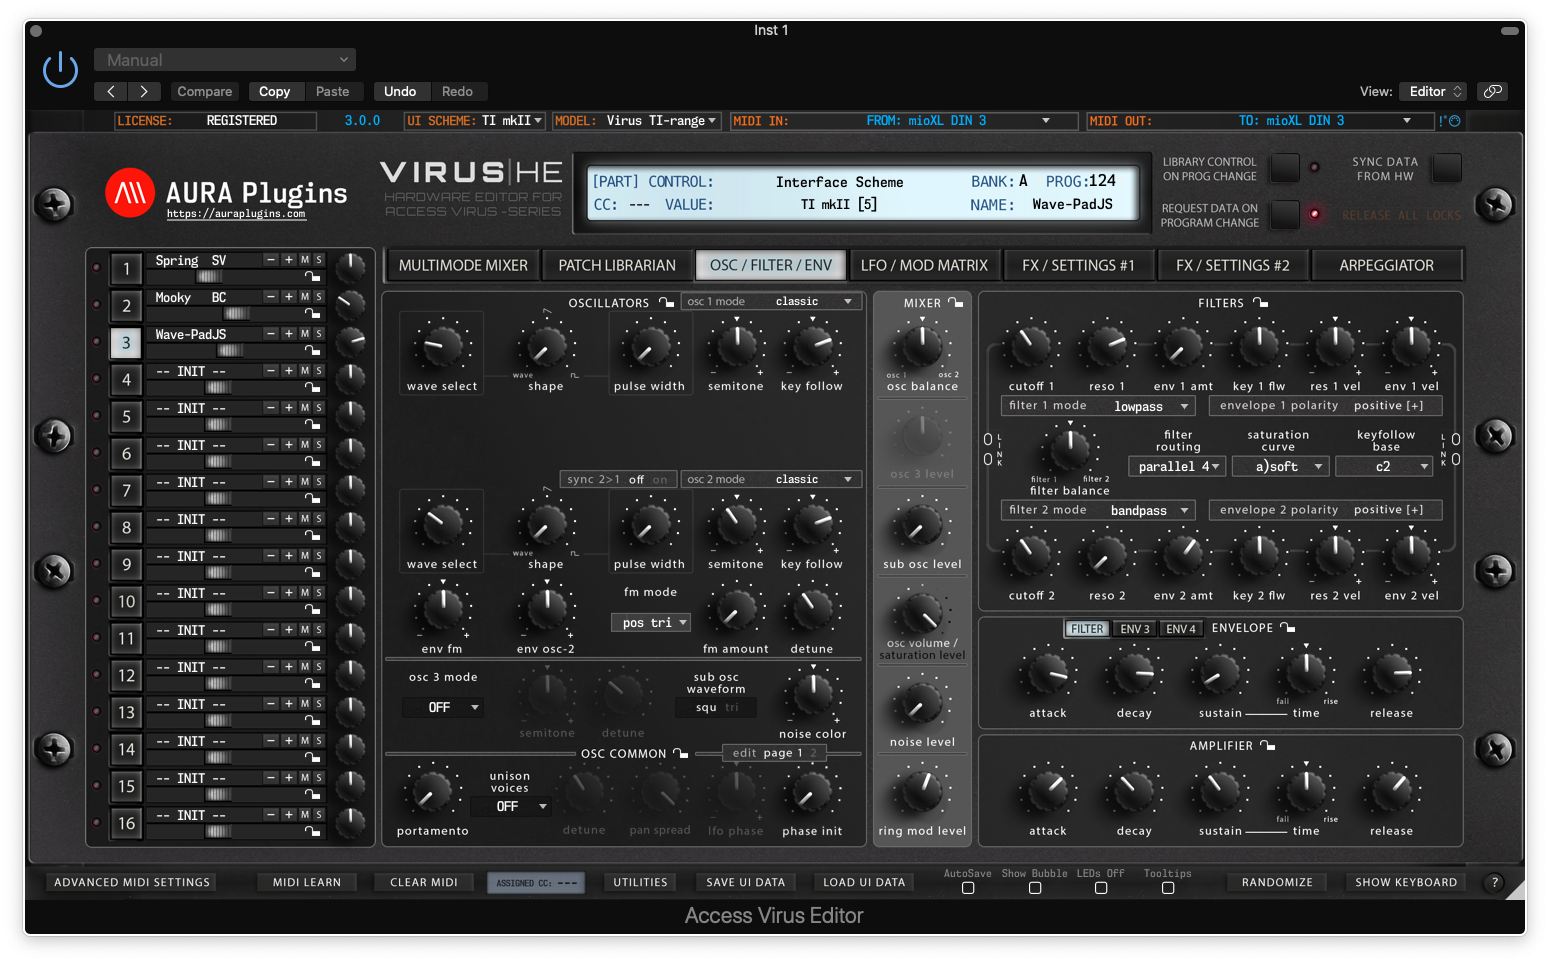1550x963 pixels.
Task: Toggle the FILTERS section lock icon
Action: point(1260,302)
